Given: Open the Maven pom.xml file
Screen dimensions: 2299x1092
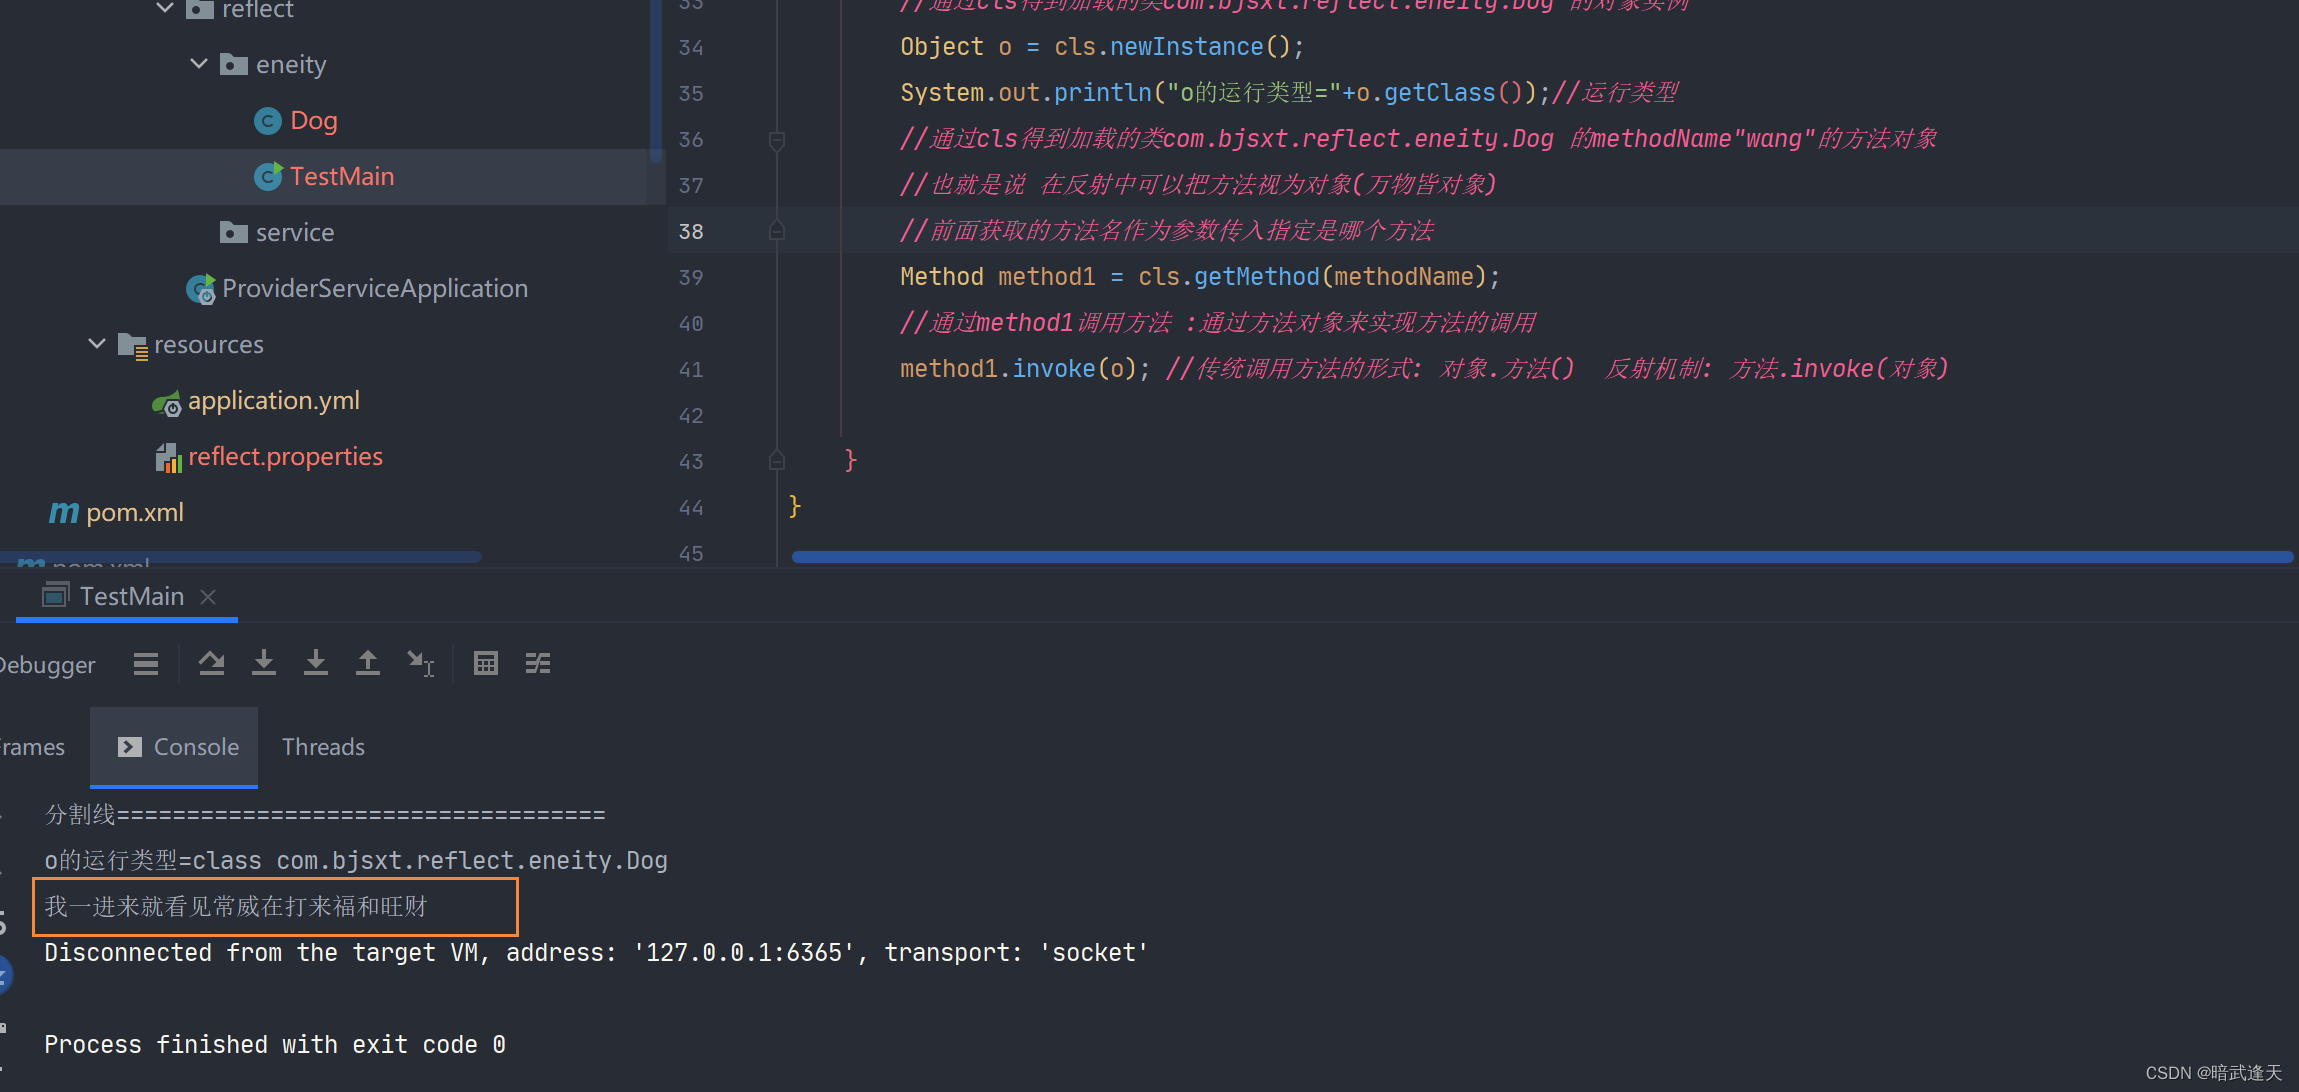Looking at the screenshot, I should [x=134, y=513].
